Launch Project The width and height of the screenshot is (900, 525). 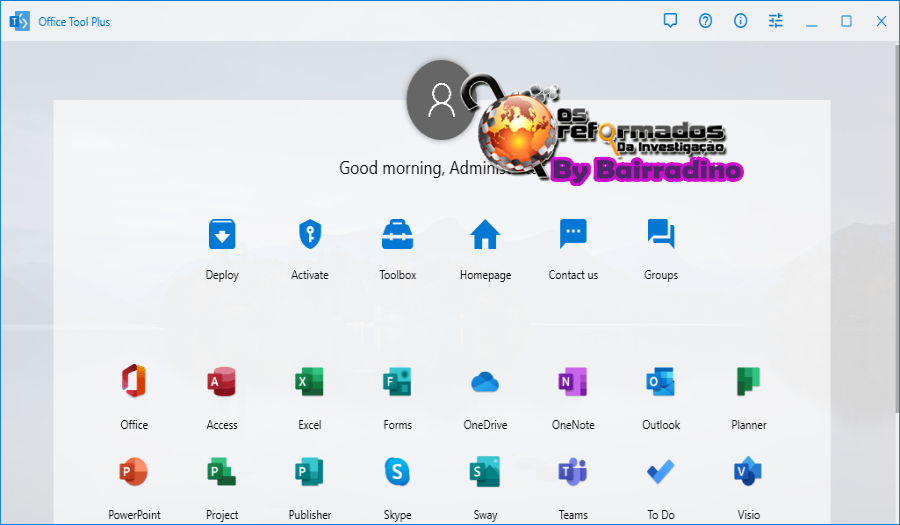pyautogui.click(x=222, y=472)
